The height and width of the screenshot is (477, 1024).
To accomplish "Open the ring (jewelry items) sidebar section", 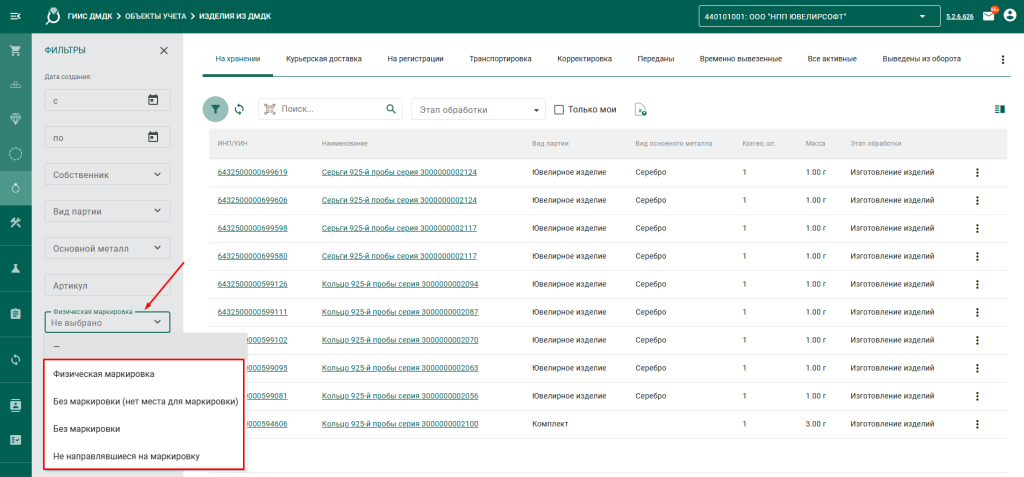I will click(x=16, y=188).
